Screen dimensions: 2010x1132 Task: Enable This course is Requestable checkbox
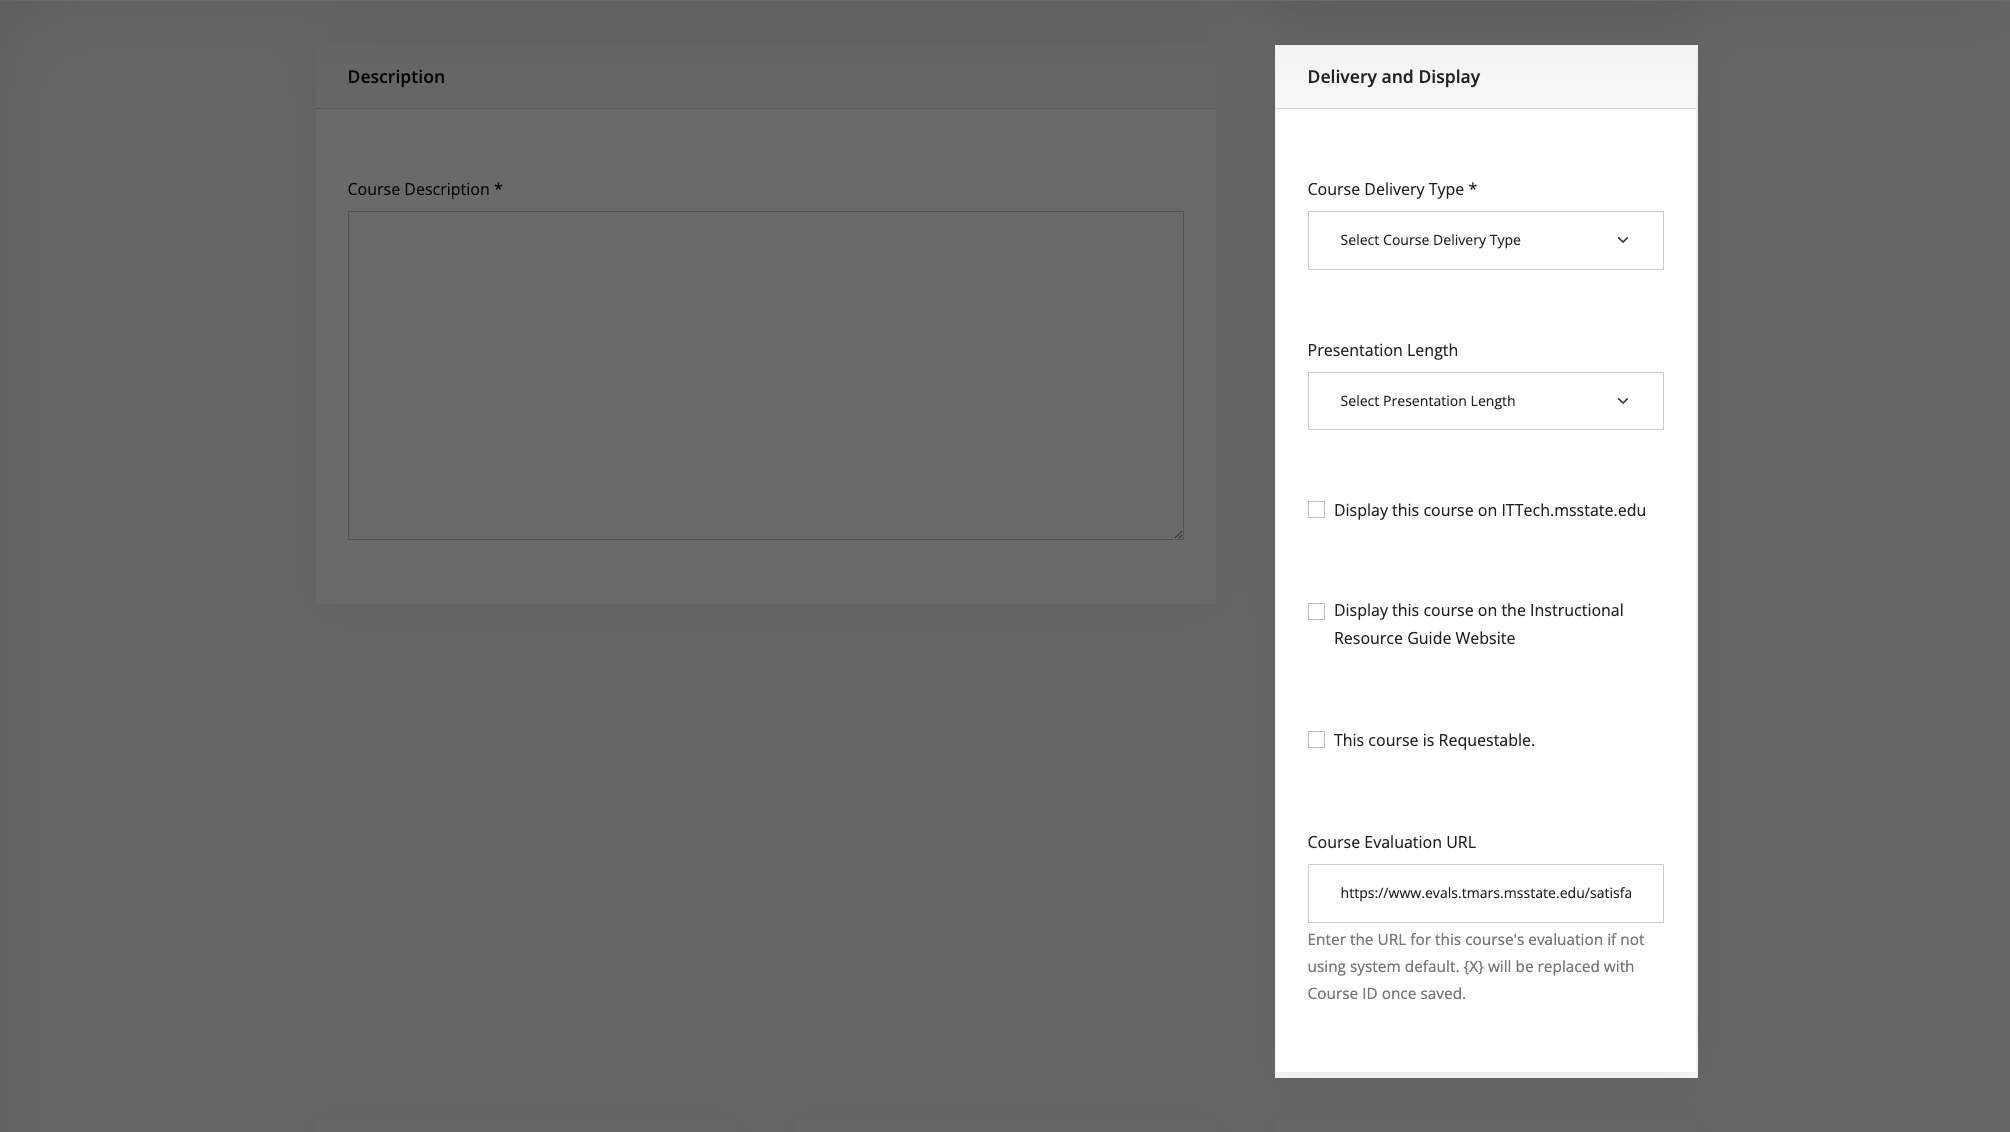click(1316, 740)
